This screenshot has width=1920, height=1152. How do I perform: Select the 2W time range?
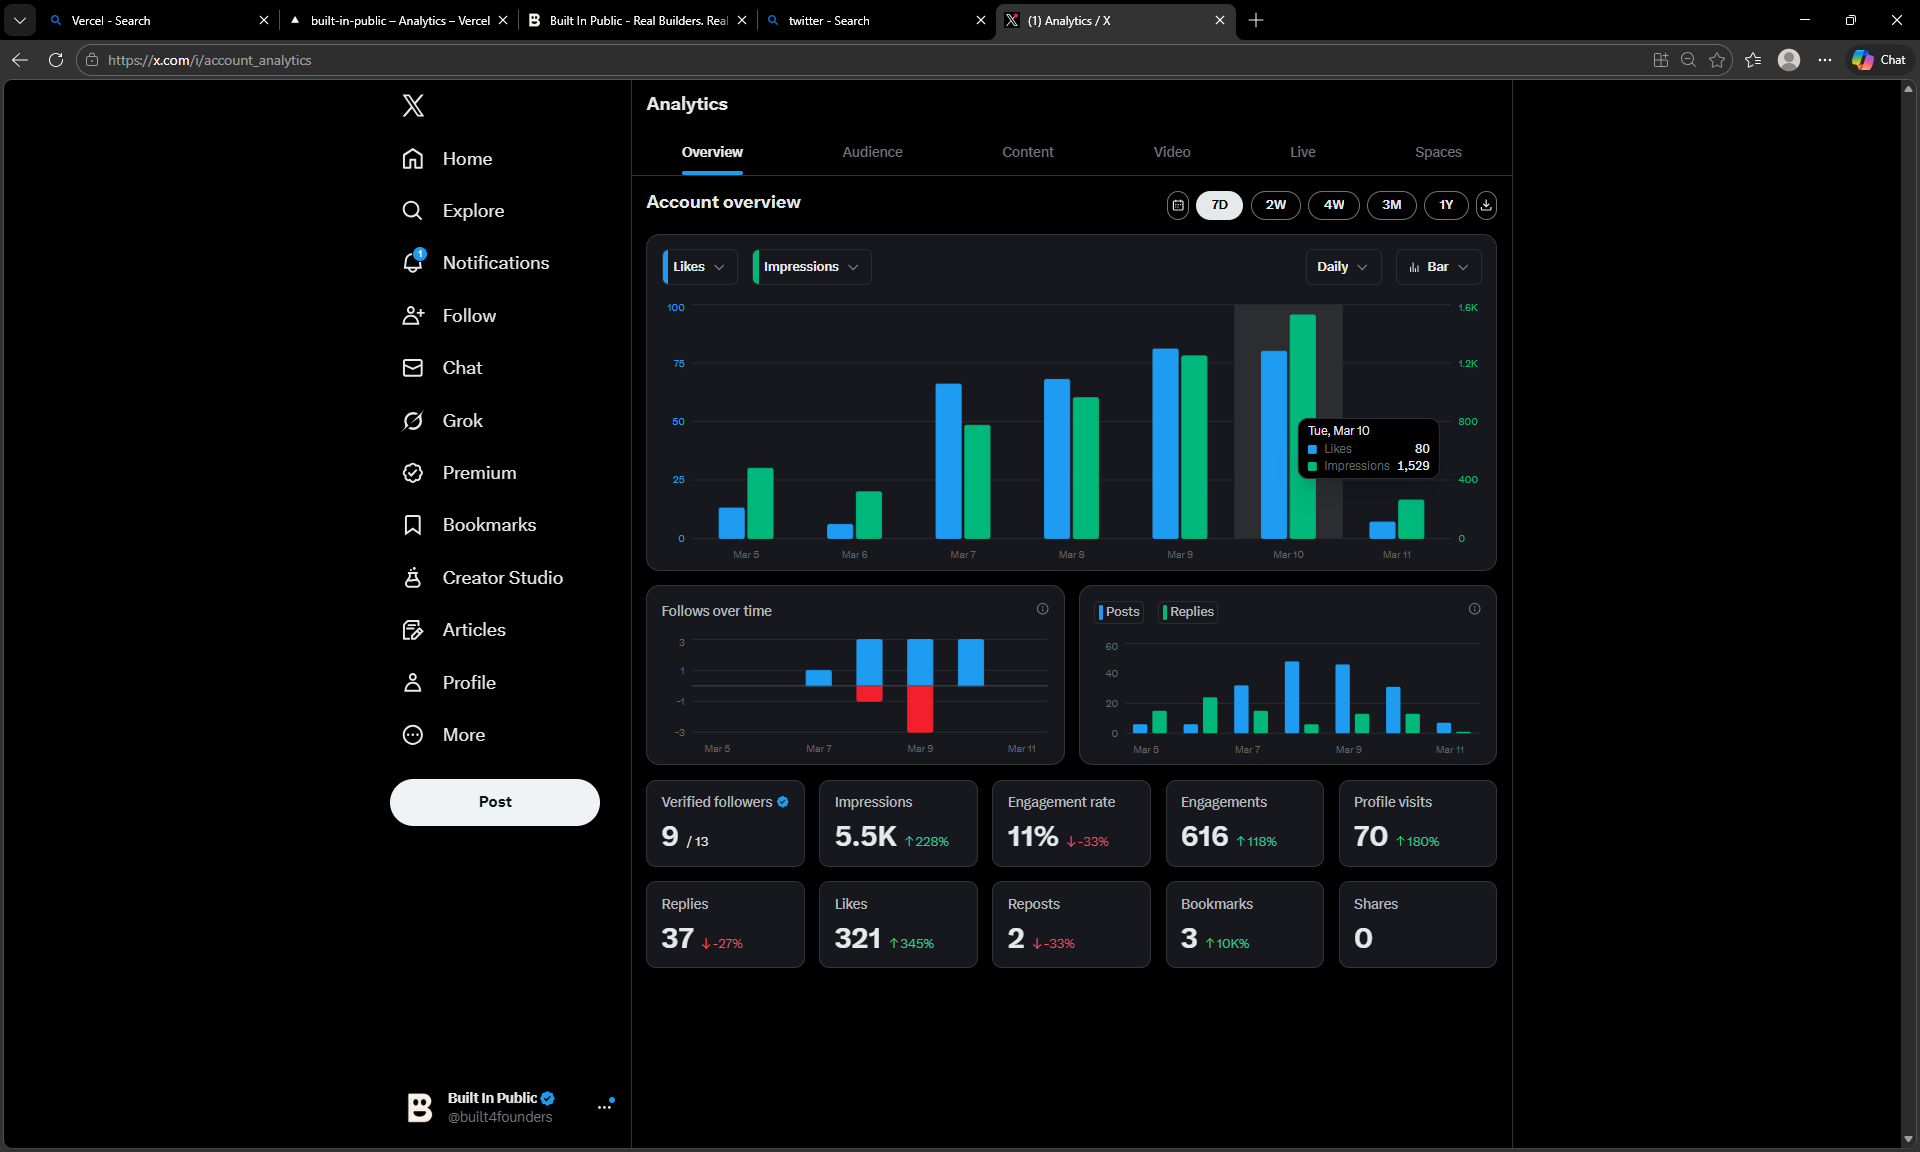(1275, 205)
